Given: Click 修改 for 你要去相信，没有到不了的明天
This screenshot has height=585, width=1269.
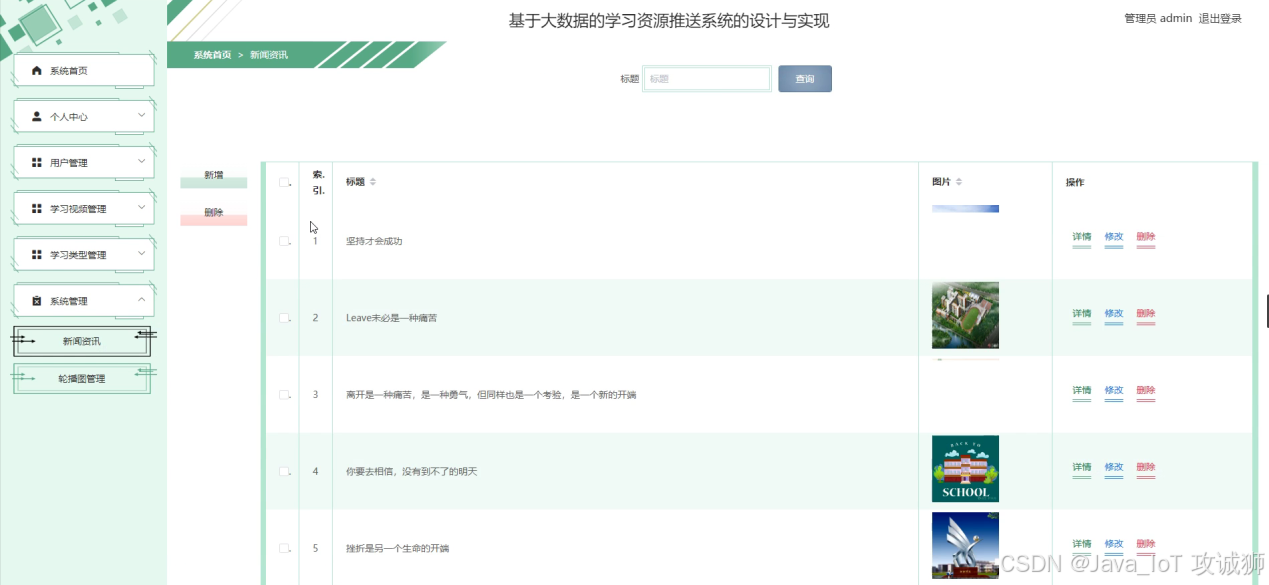Looking at the screenshot, I should click(x=1114, y=468).
